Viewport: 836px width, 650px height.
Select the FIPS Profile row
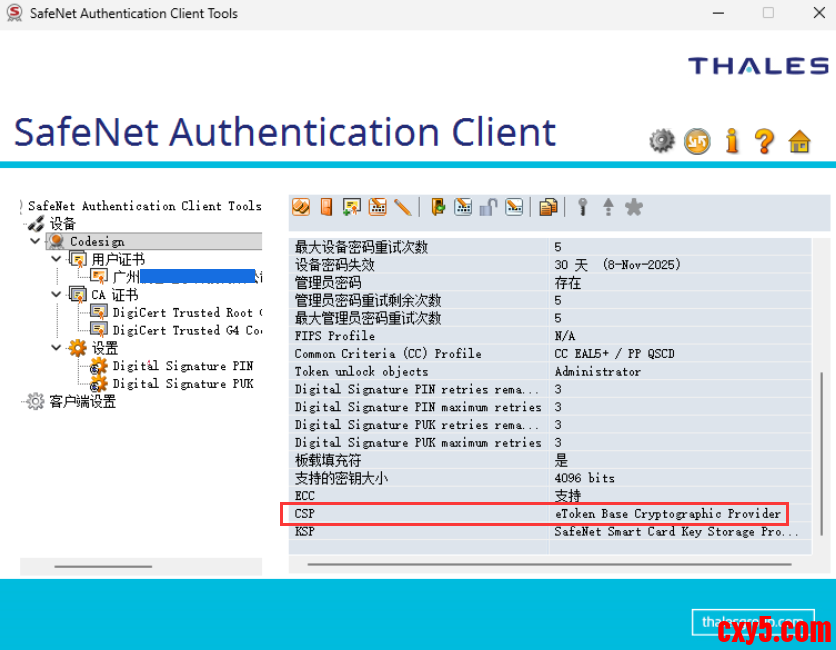click(x=550, y=336)
